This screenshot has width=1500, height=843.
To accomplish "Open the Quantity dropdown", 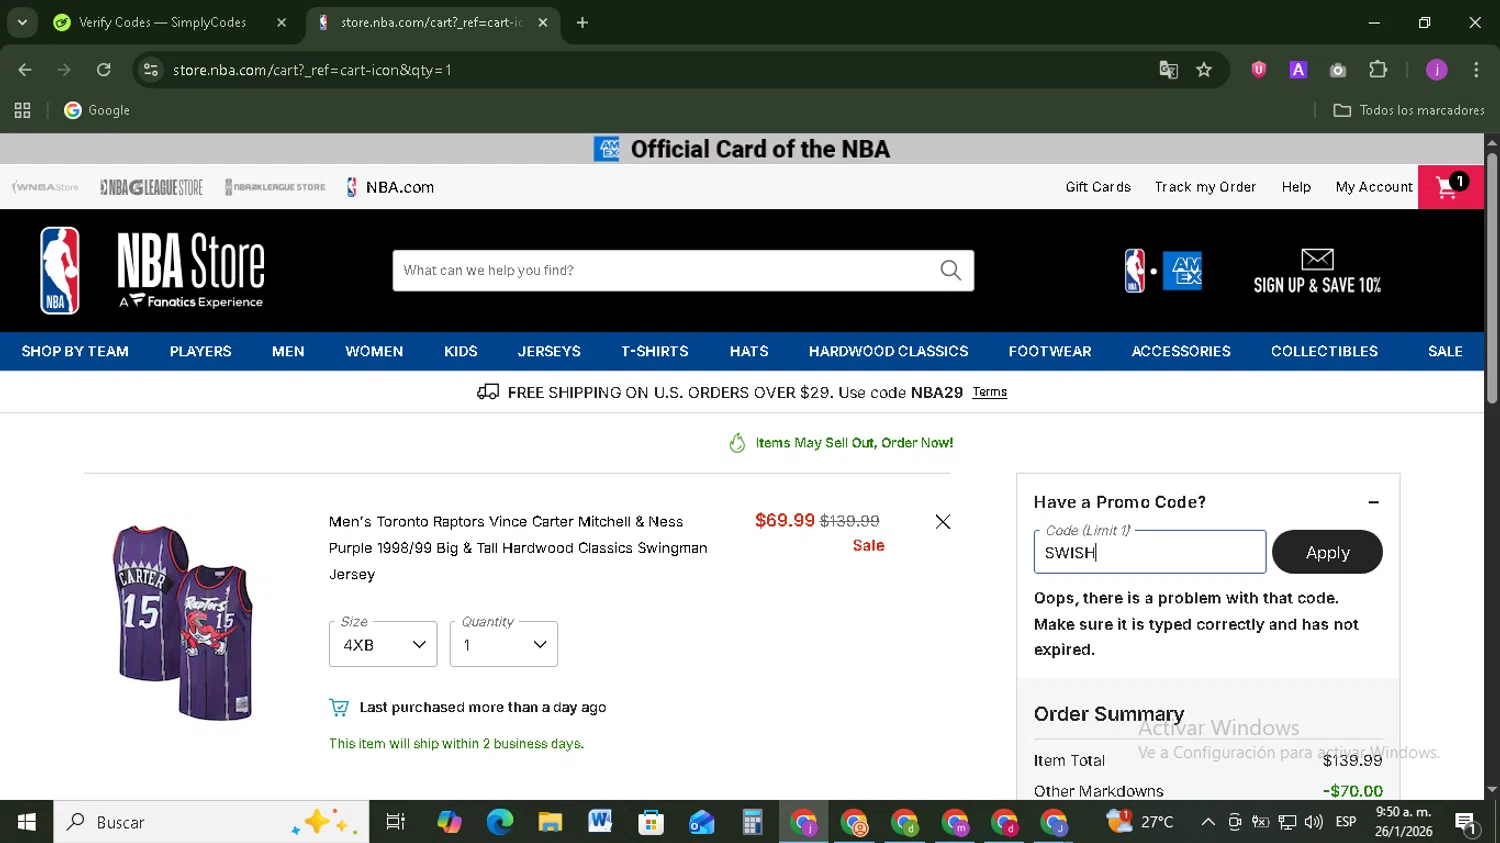I will pyautogui.click(x=504, y=644).
